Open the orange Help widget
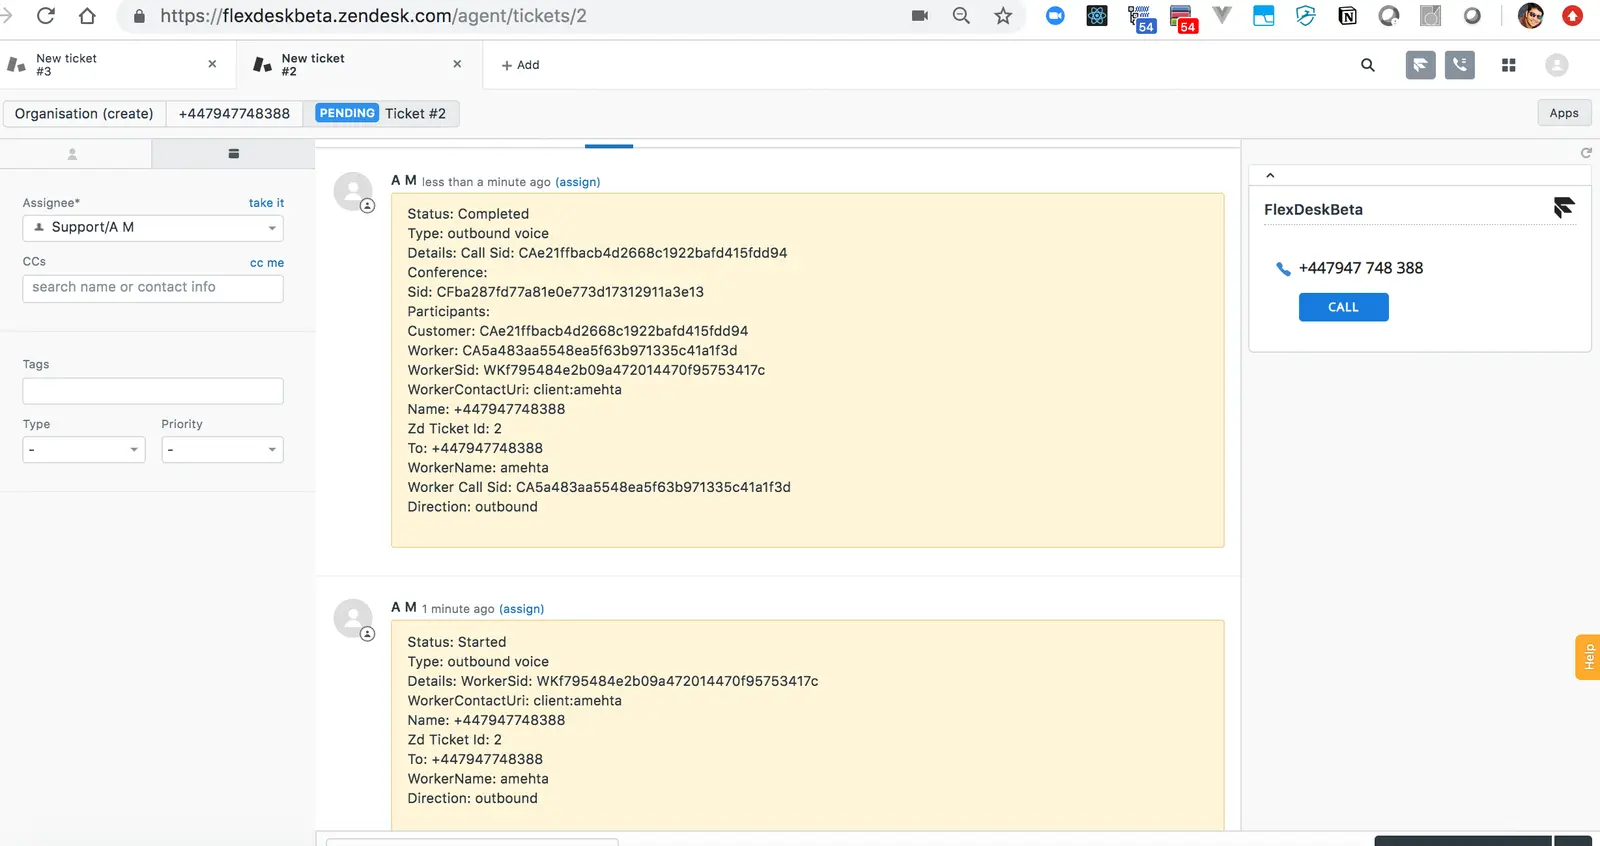The width and height of the screenshot is (1600, 846). [x=1588, y=657]
